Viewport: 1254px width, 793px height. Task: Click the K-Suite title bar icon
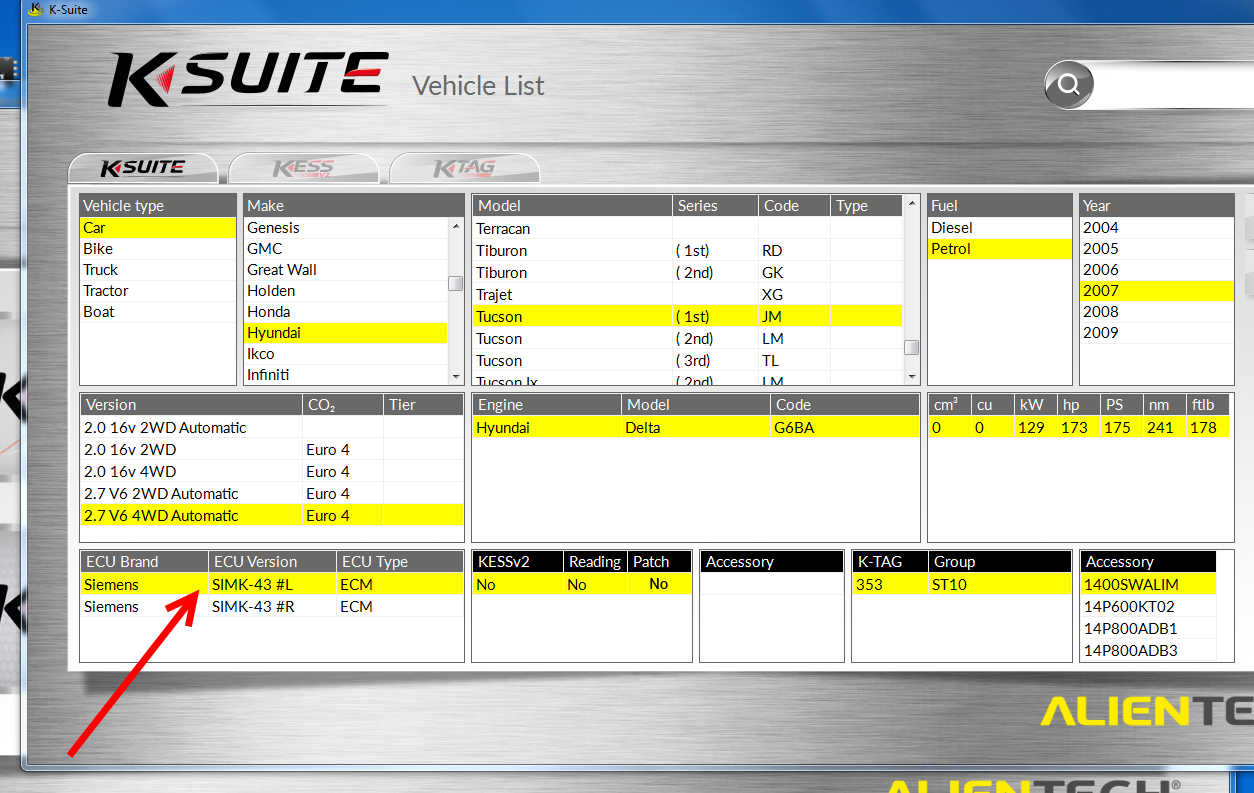pos(36,10)
